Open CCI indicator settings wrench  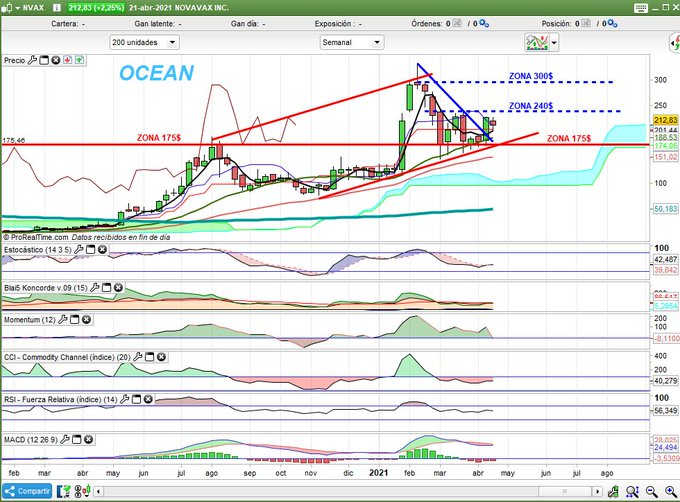click(x=137, y=357)
